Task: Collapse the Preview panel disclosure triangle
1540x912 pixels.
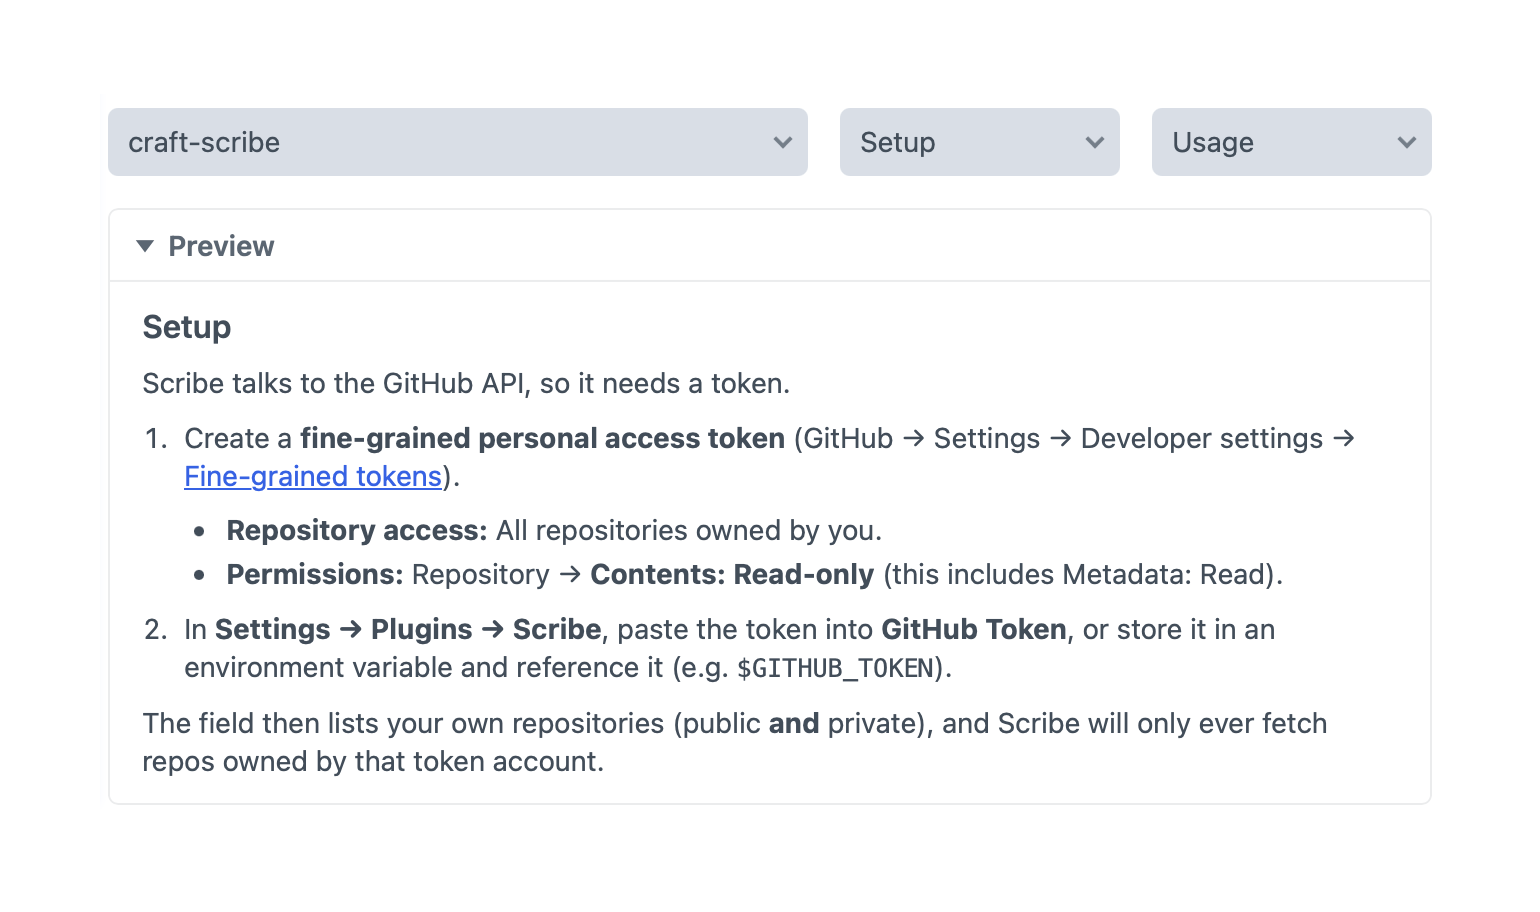Action: point(145,246)
